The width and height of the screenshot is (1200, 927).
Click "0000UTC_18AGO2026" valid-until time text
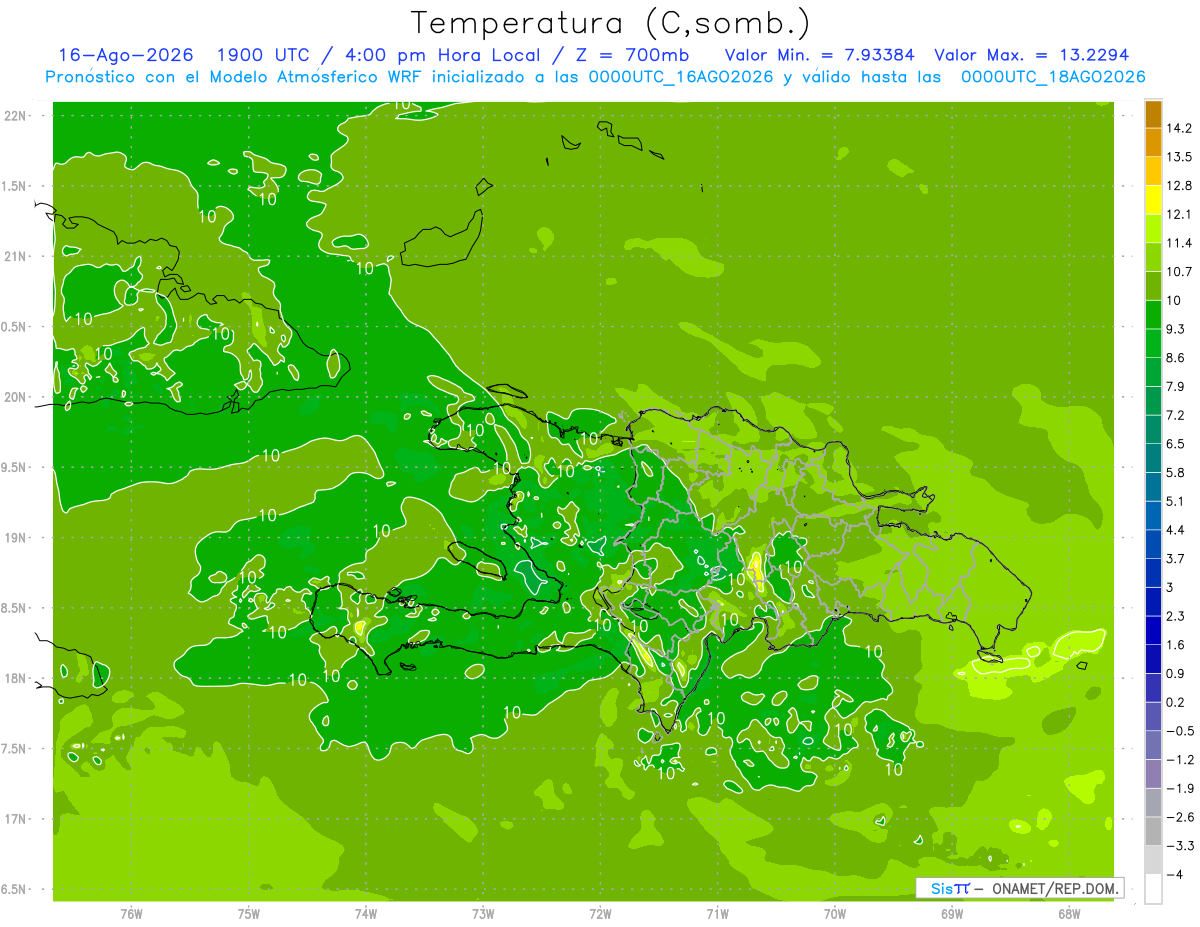1053,77
